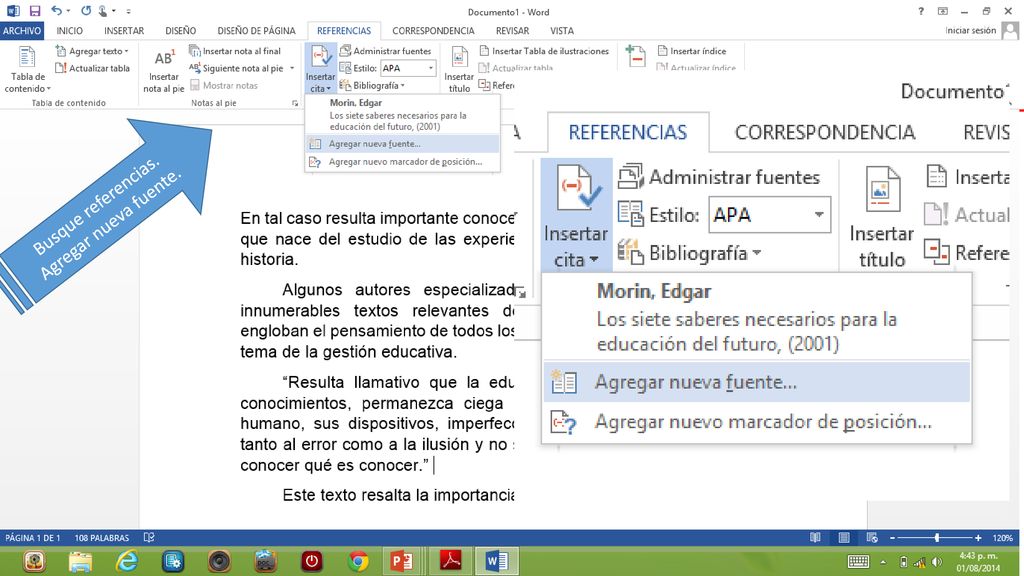Screen dimensions: 1024x576
Task: Click the zoom out minus button
Action: [892, 538]
